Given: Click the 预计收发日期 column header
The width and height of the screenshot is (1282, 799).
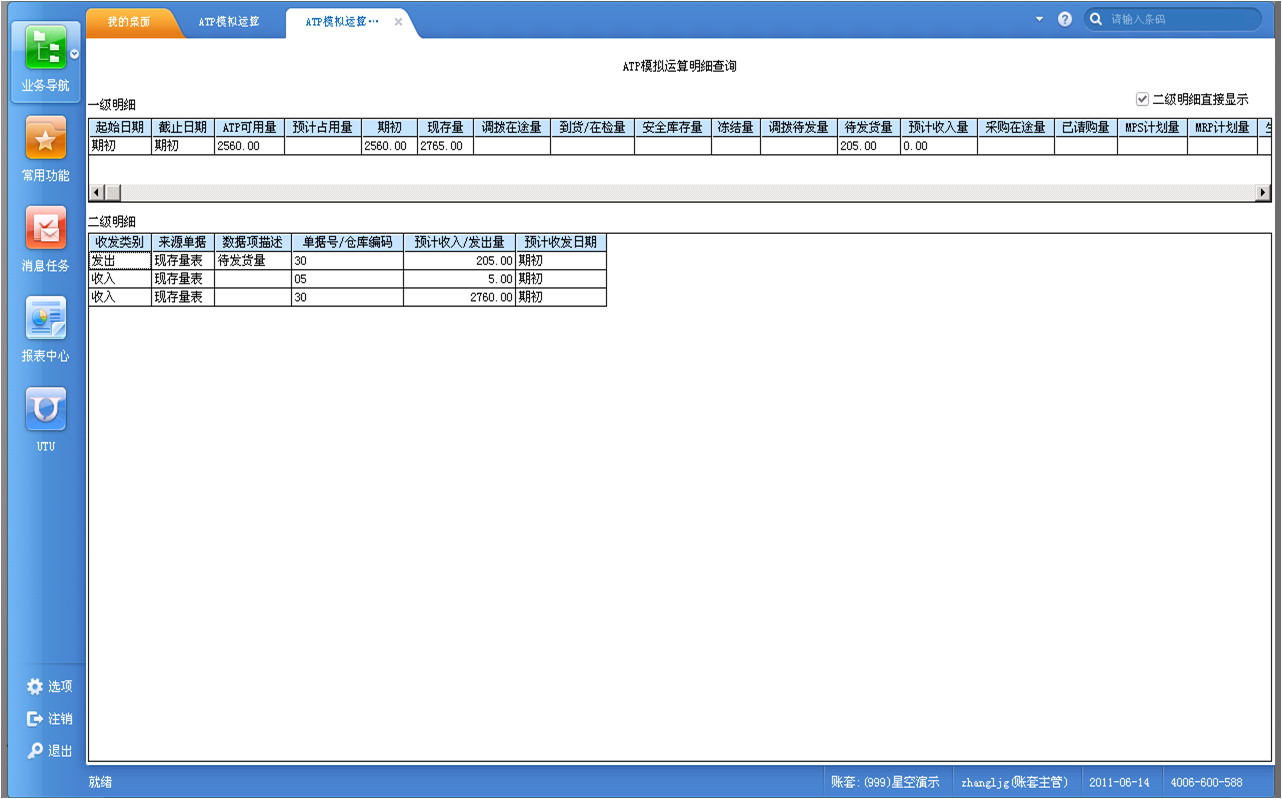Looking at the screenshot, I should (x=560, y=242).
